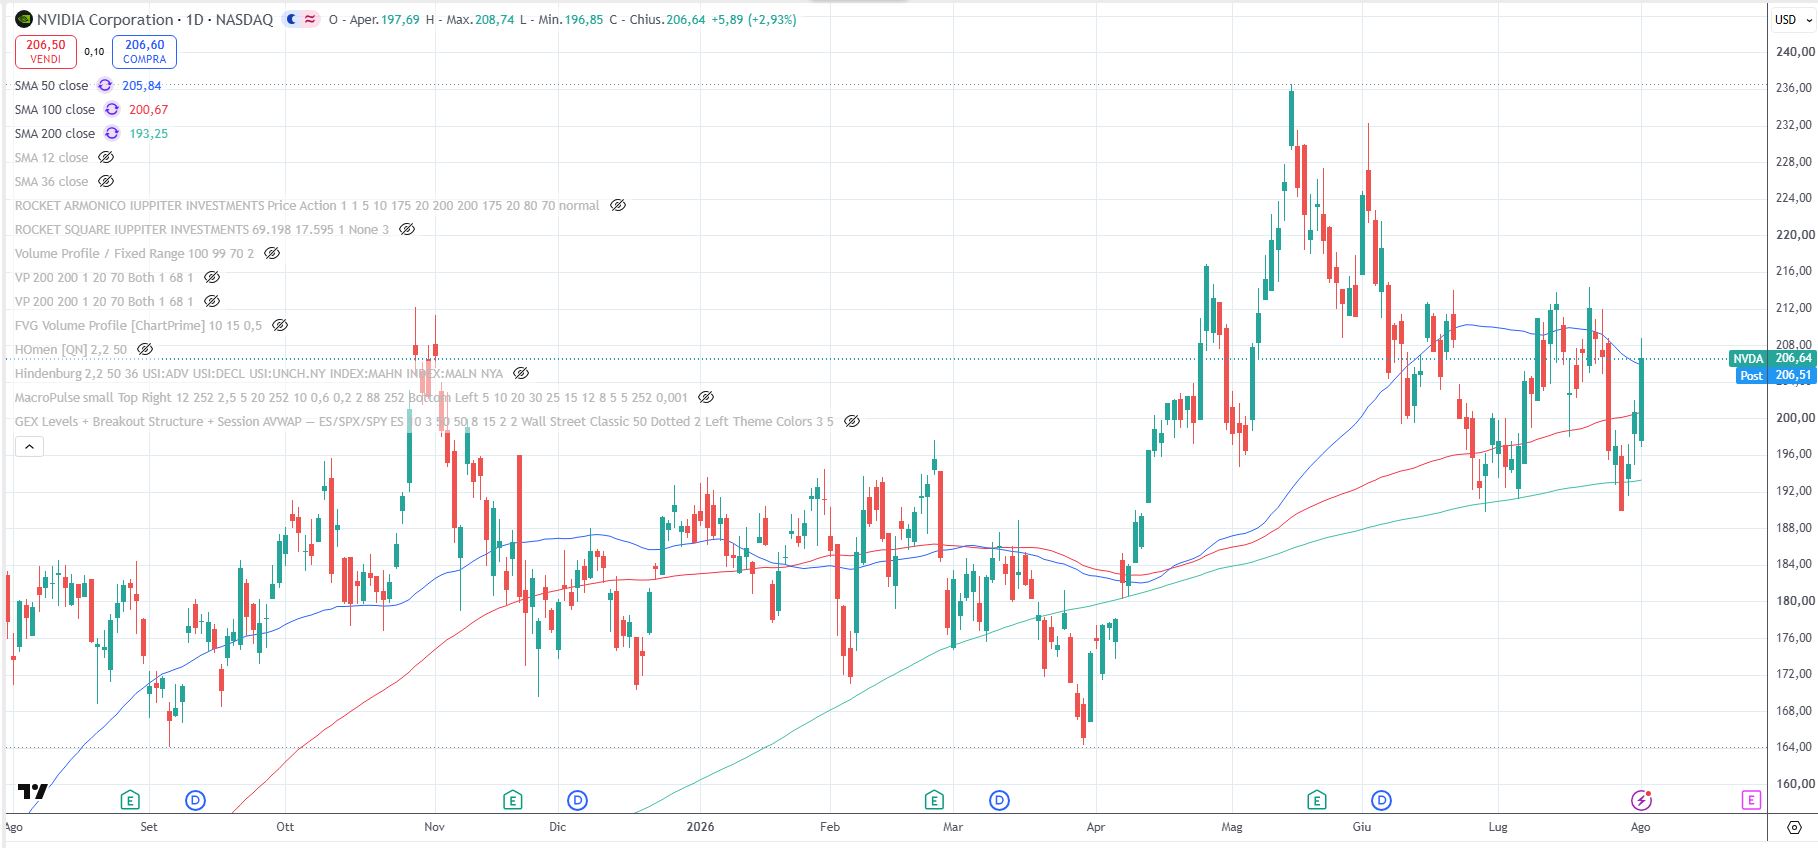
Task: Toggle visibility of Volume Profile / Fixed Range
Action: click(272, 253)
